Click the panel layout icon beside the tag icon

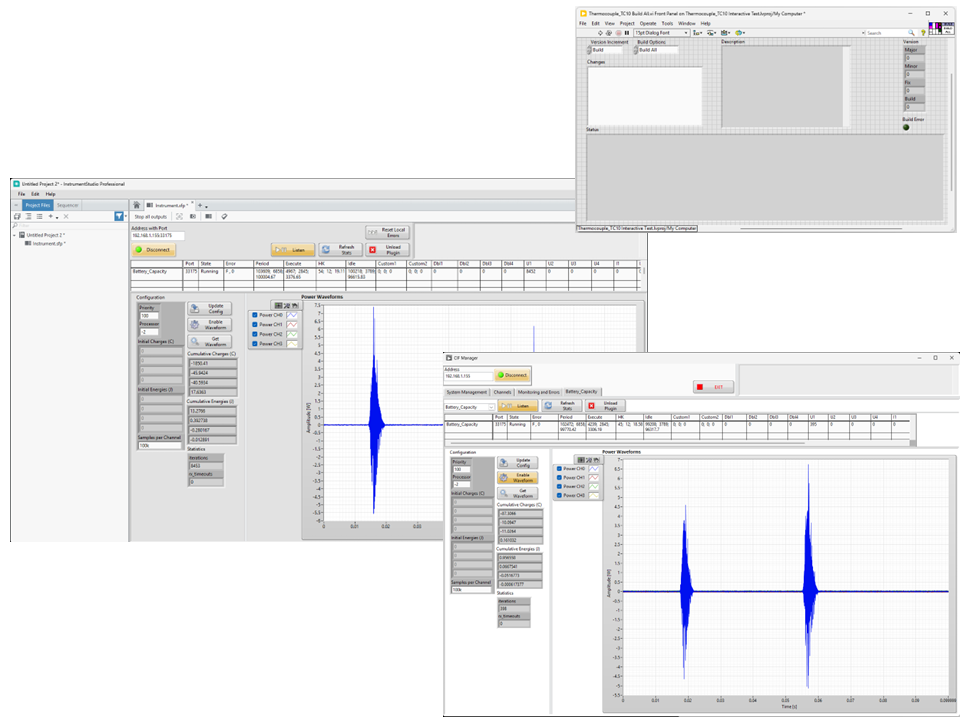tap(209, 216)
